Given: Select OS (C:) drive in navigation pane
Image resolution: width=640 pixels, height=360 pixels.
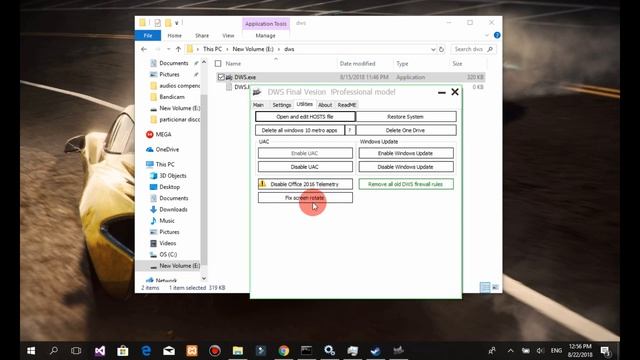Looking at the screenshot, I should click(x=168, y=254).
